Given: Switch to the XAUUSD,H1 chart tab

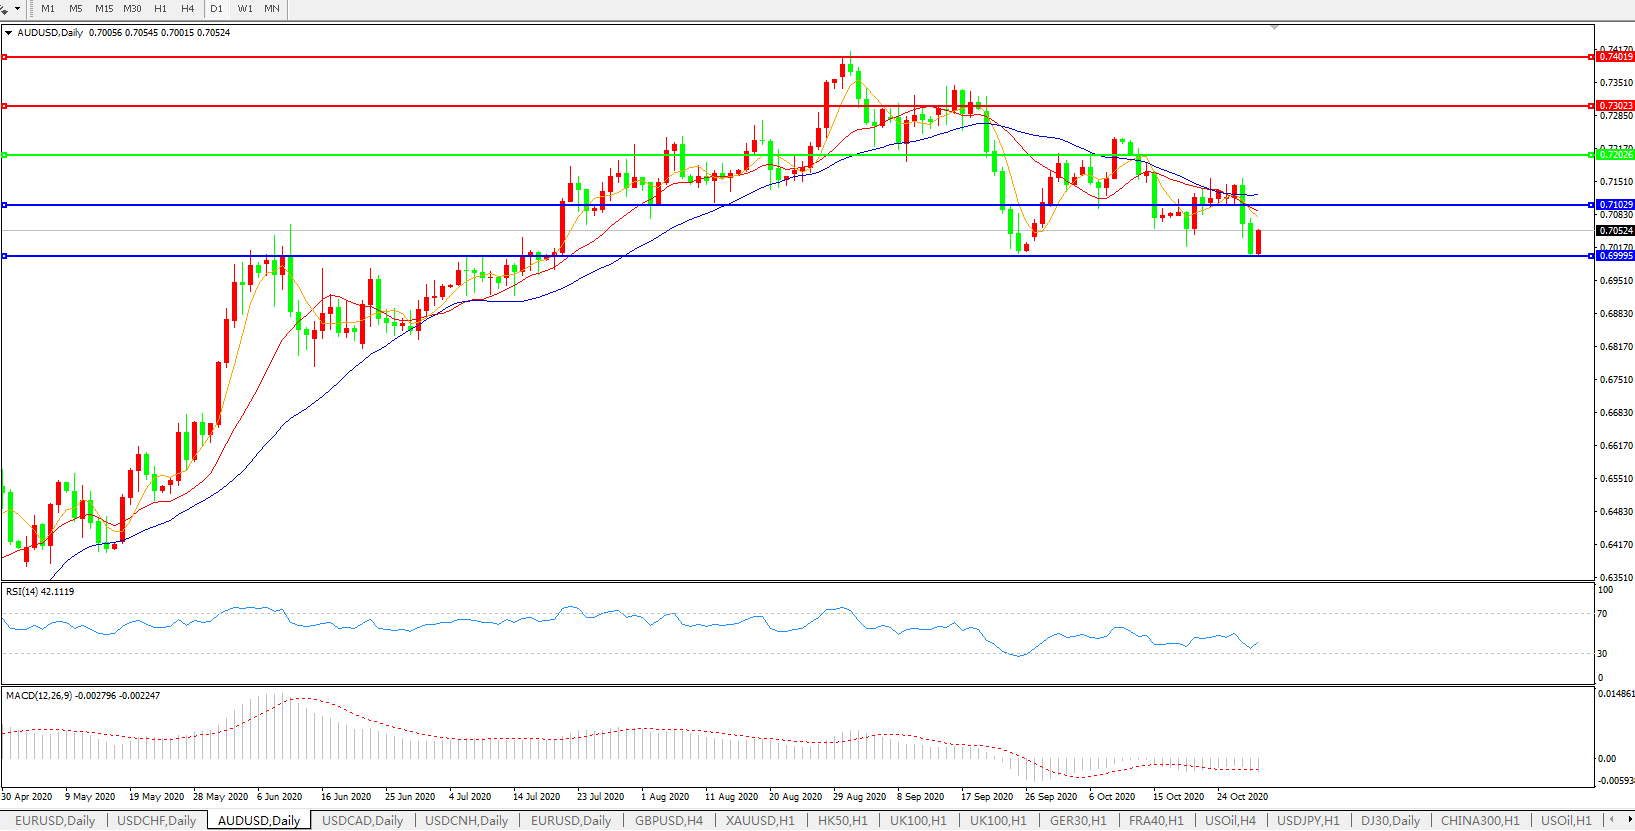Looking at the screenshot, I should tap(760, 821).
